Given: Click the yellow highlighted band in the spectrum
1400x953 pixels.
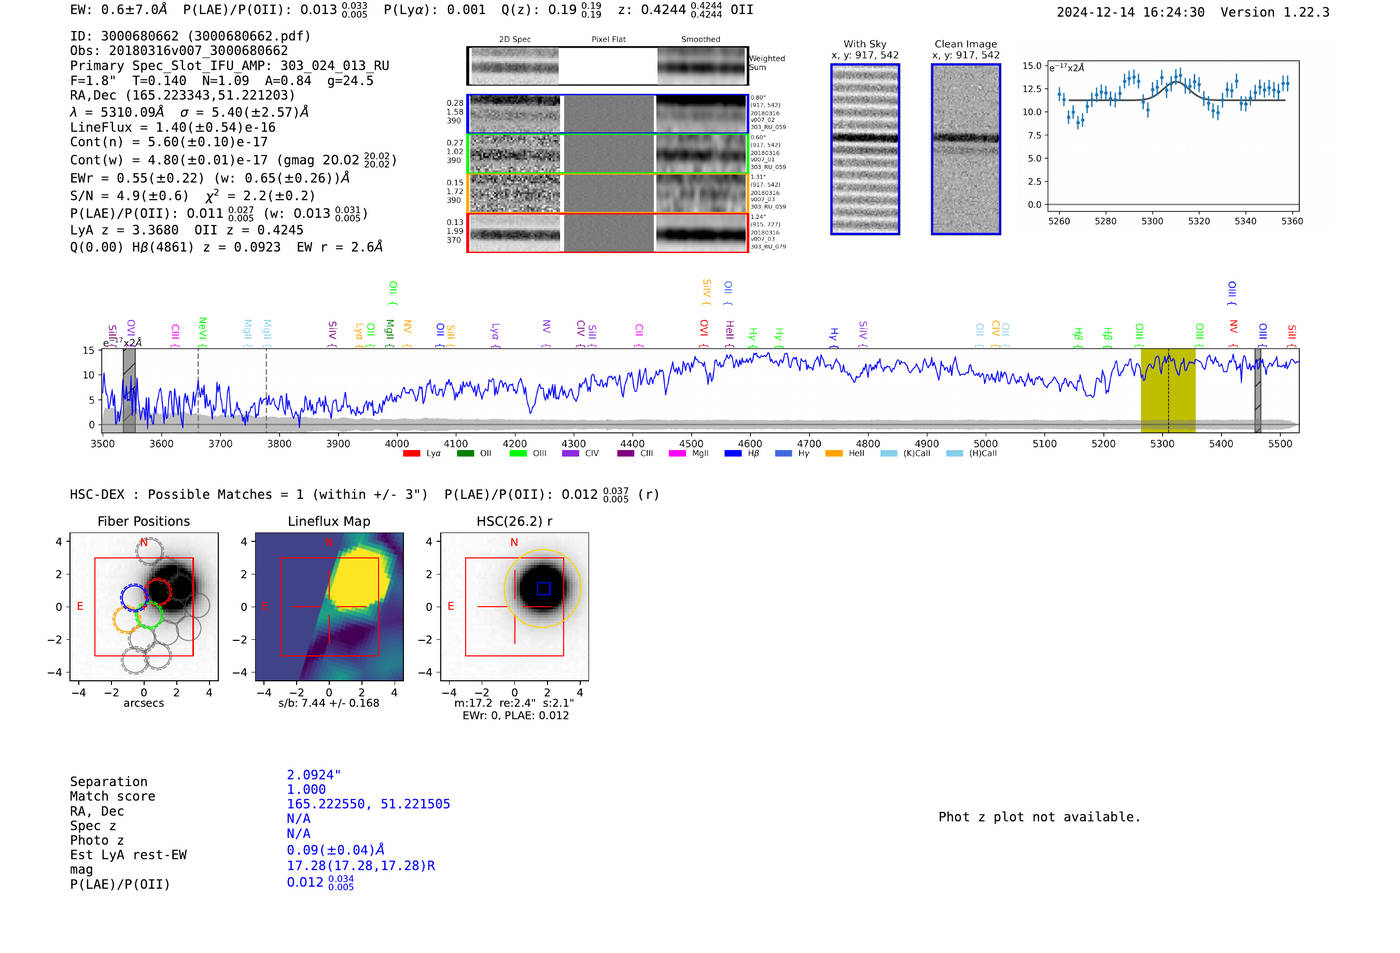Looking at the screenshot, I should pyautogui.click(x=1168, y=390).
